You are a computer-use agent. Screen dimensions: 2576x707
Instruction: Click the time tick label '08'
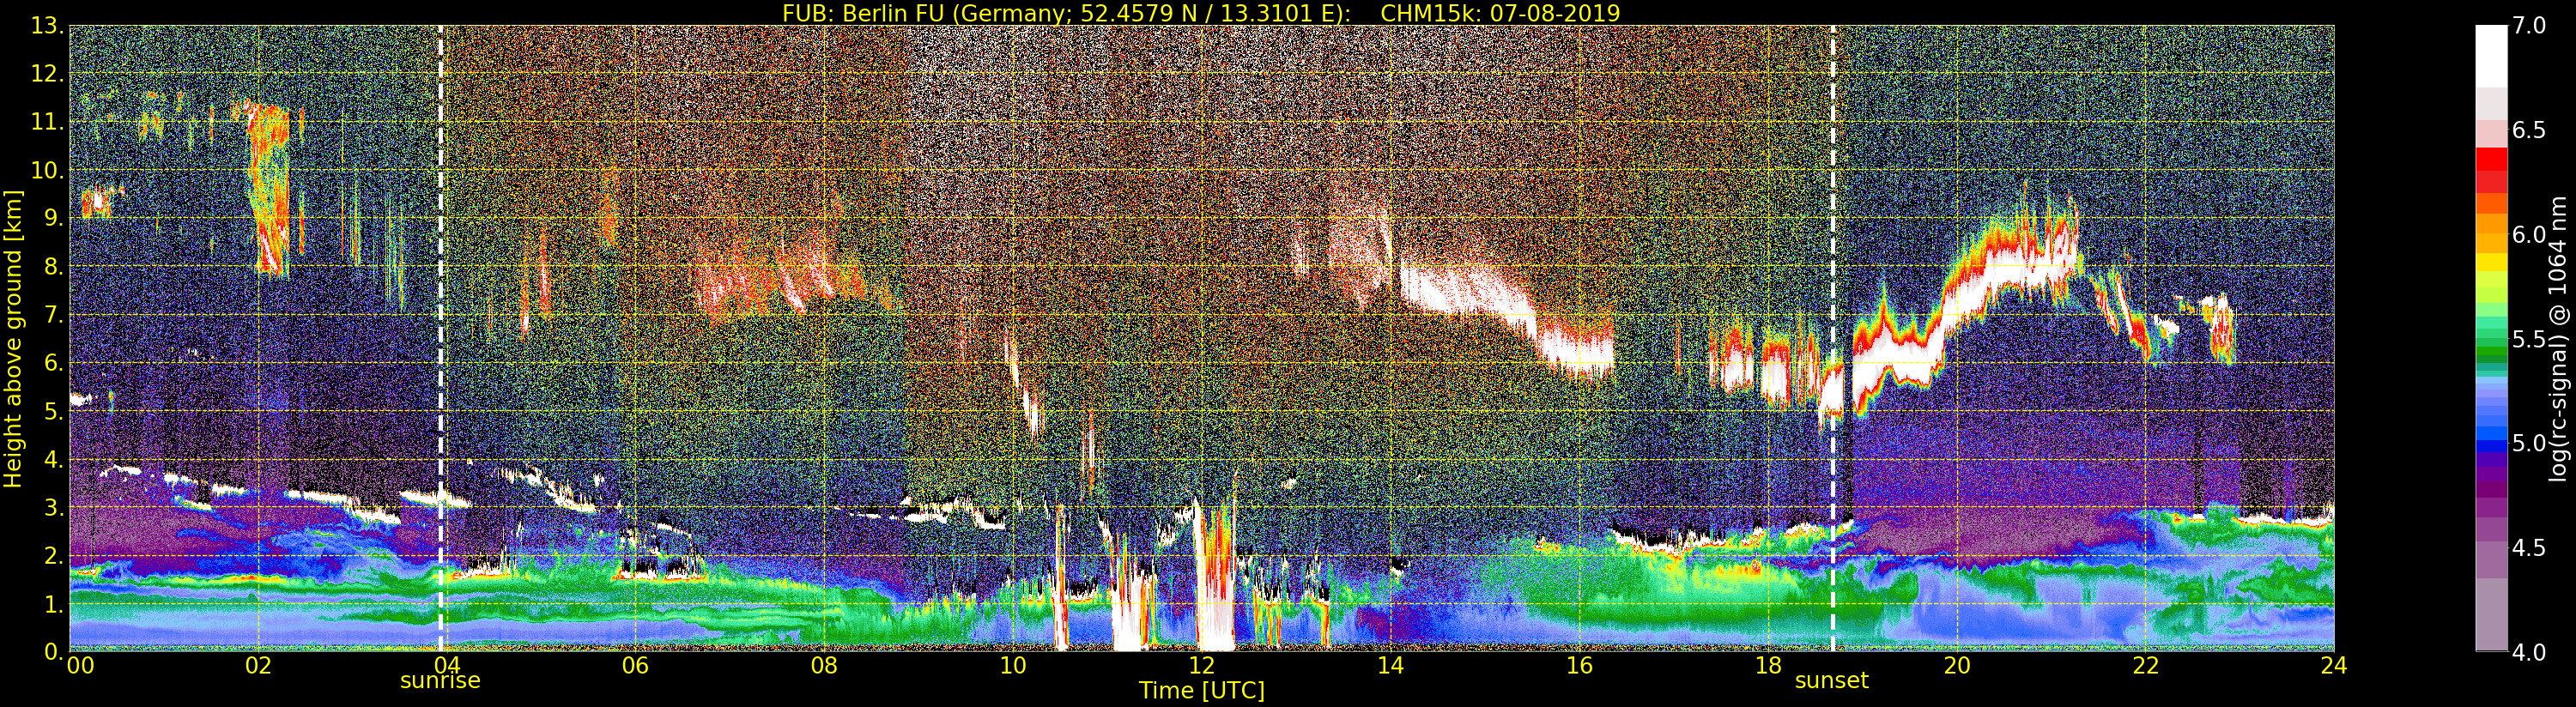[824, 666]
